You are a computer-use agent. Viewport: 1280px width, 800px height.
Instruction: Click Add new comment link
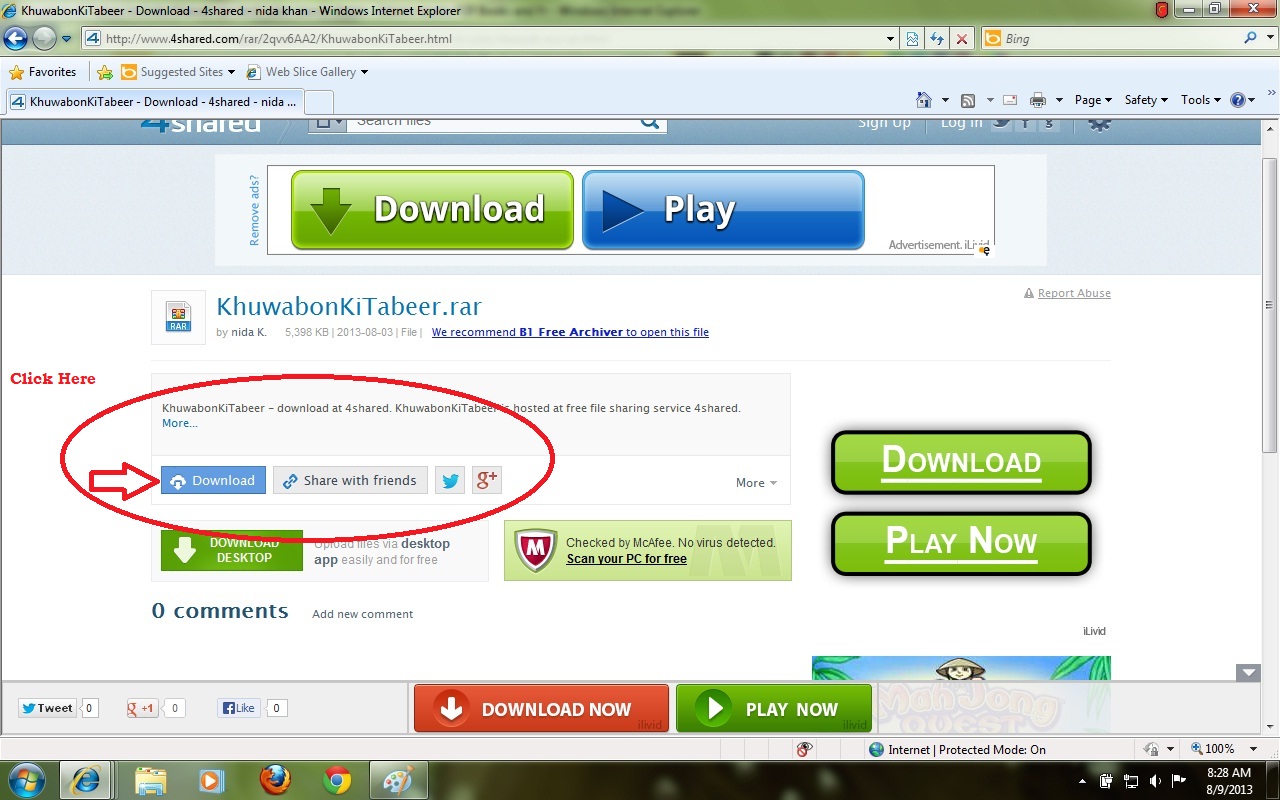tap(362, 614)
